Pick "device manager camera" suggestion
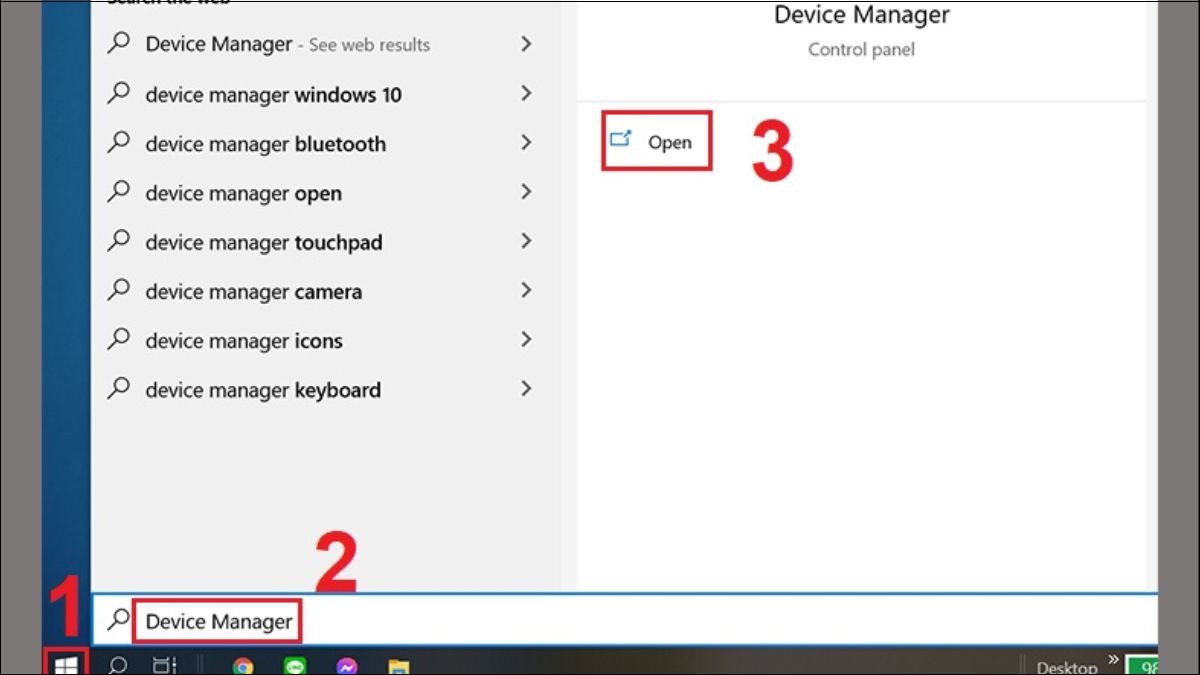 325,291
